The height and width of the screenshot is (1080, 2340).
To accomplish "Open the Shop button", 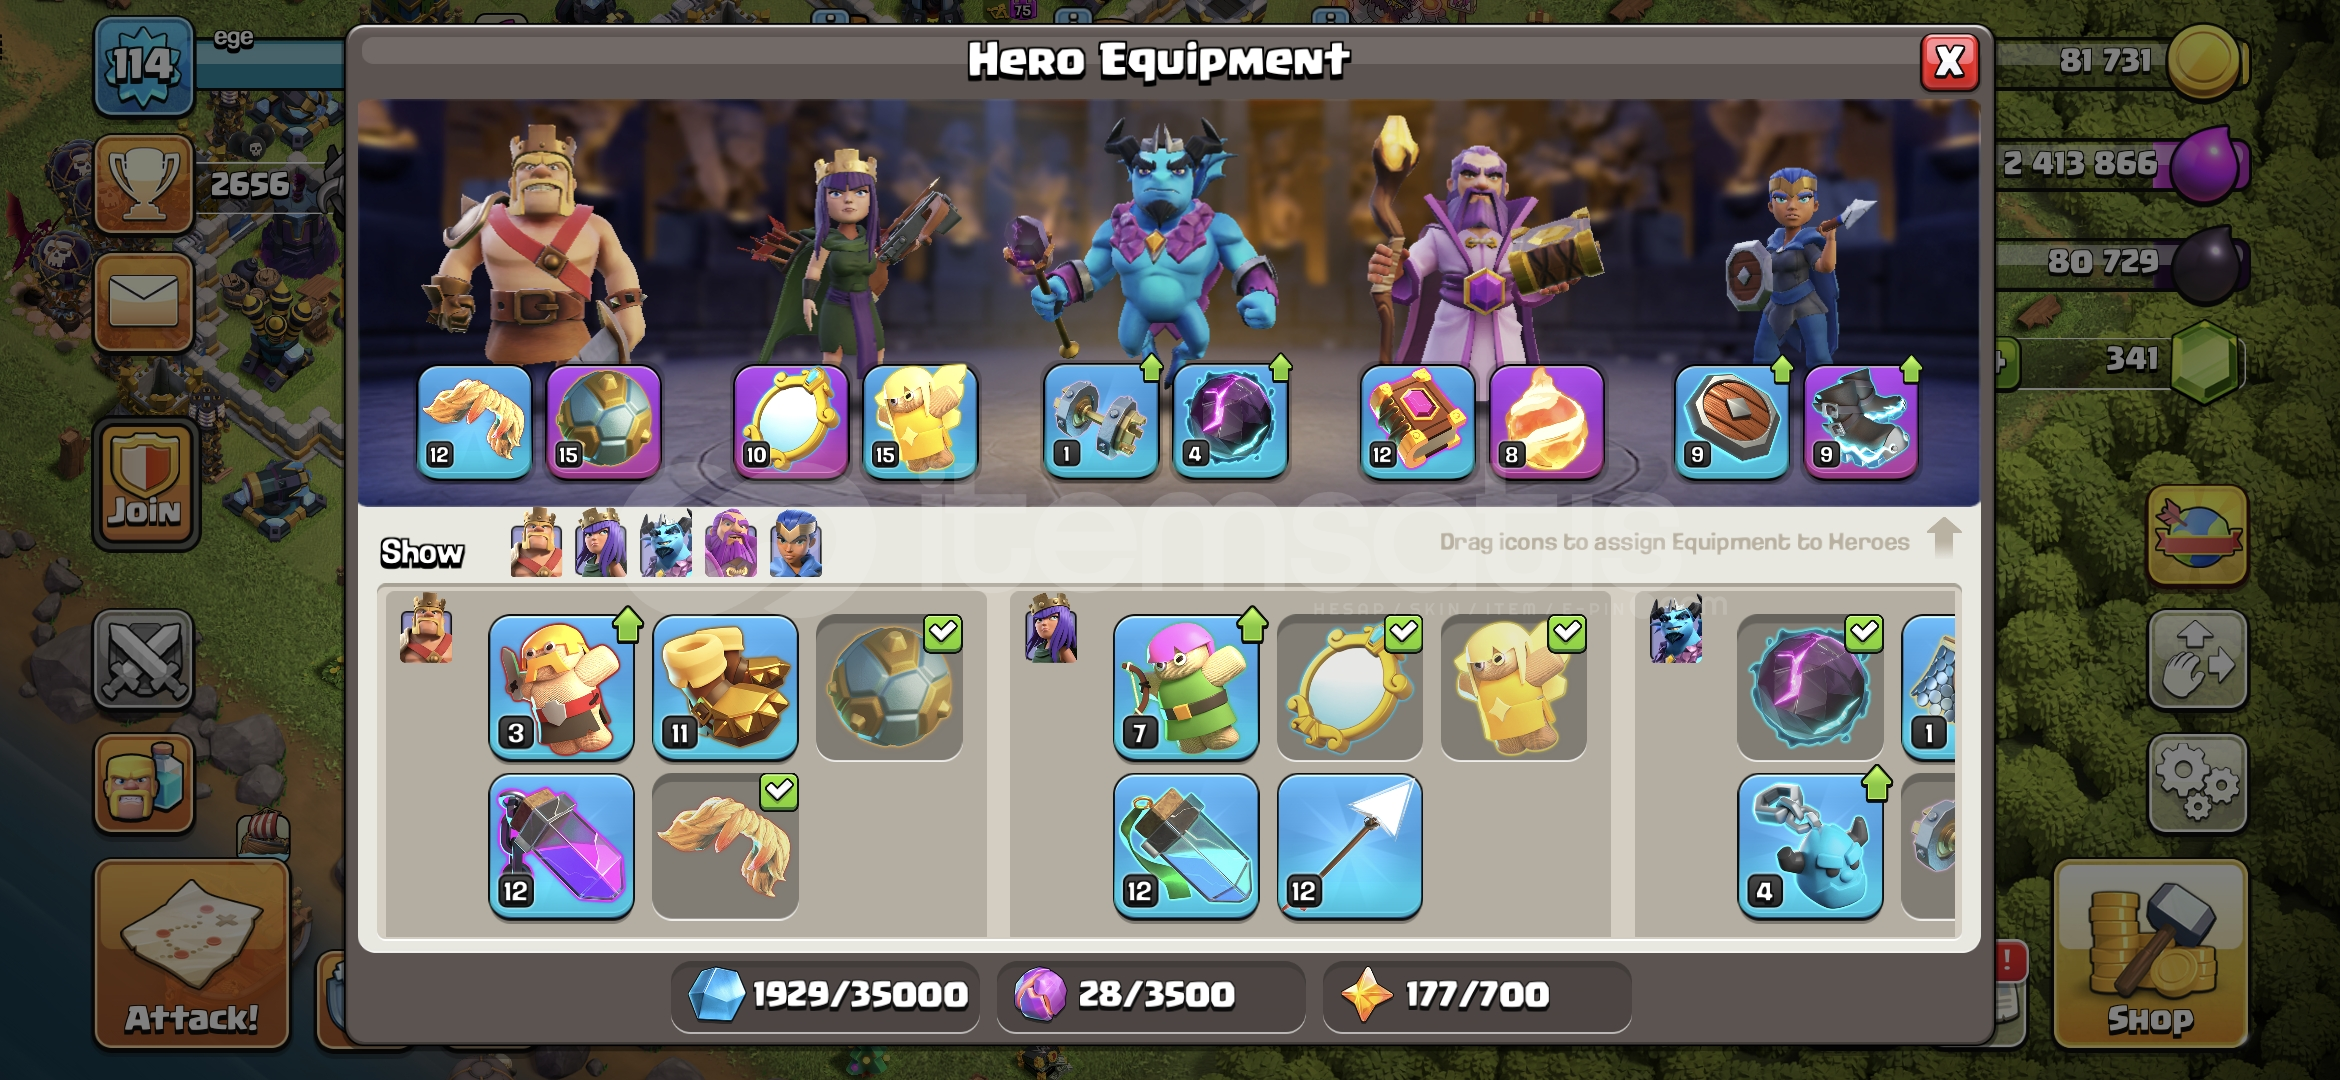I will point(2150,955).
